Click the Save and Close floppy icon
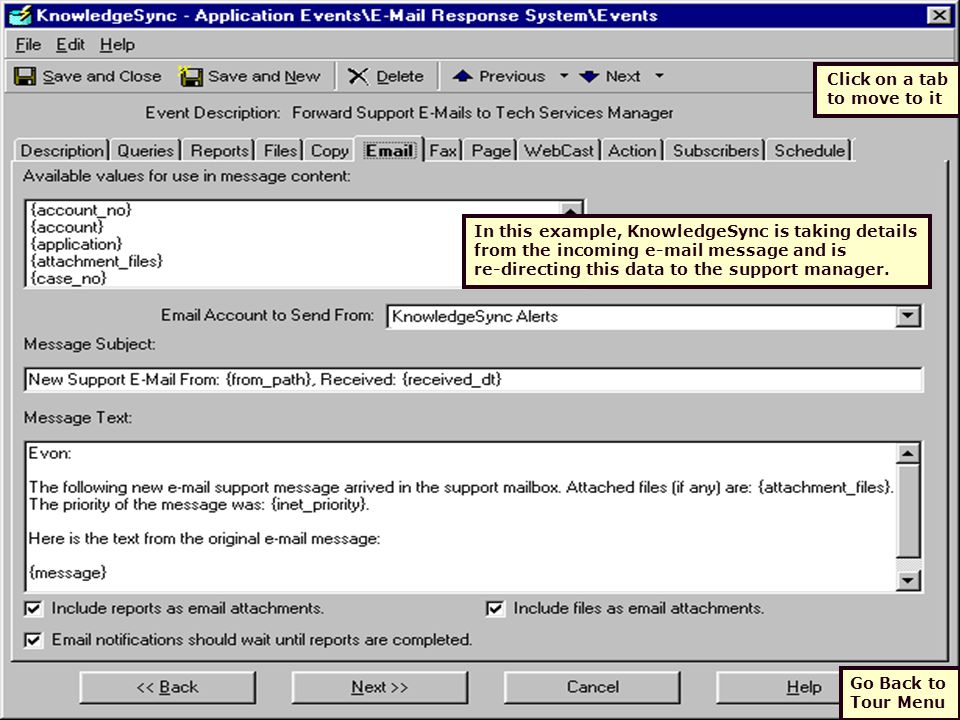 pyautogui.click(x=24, y=77)
